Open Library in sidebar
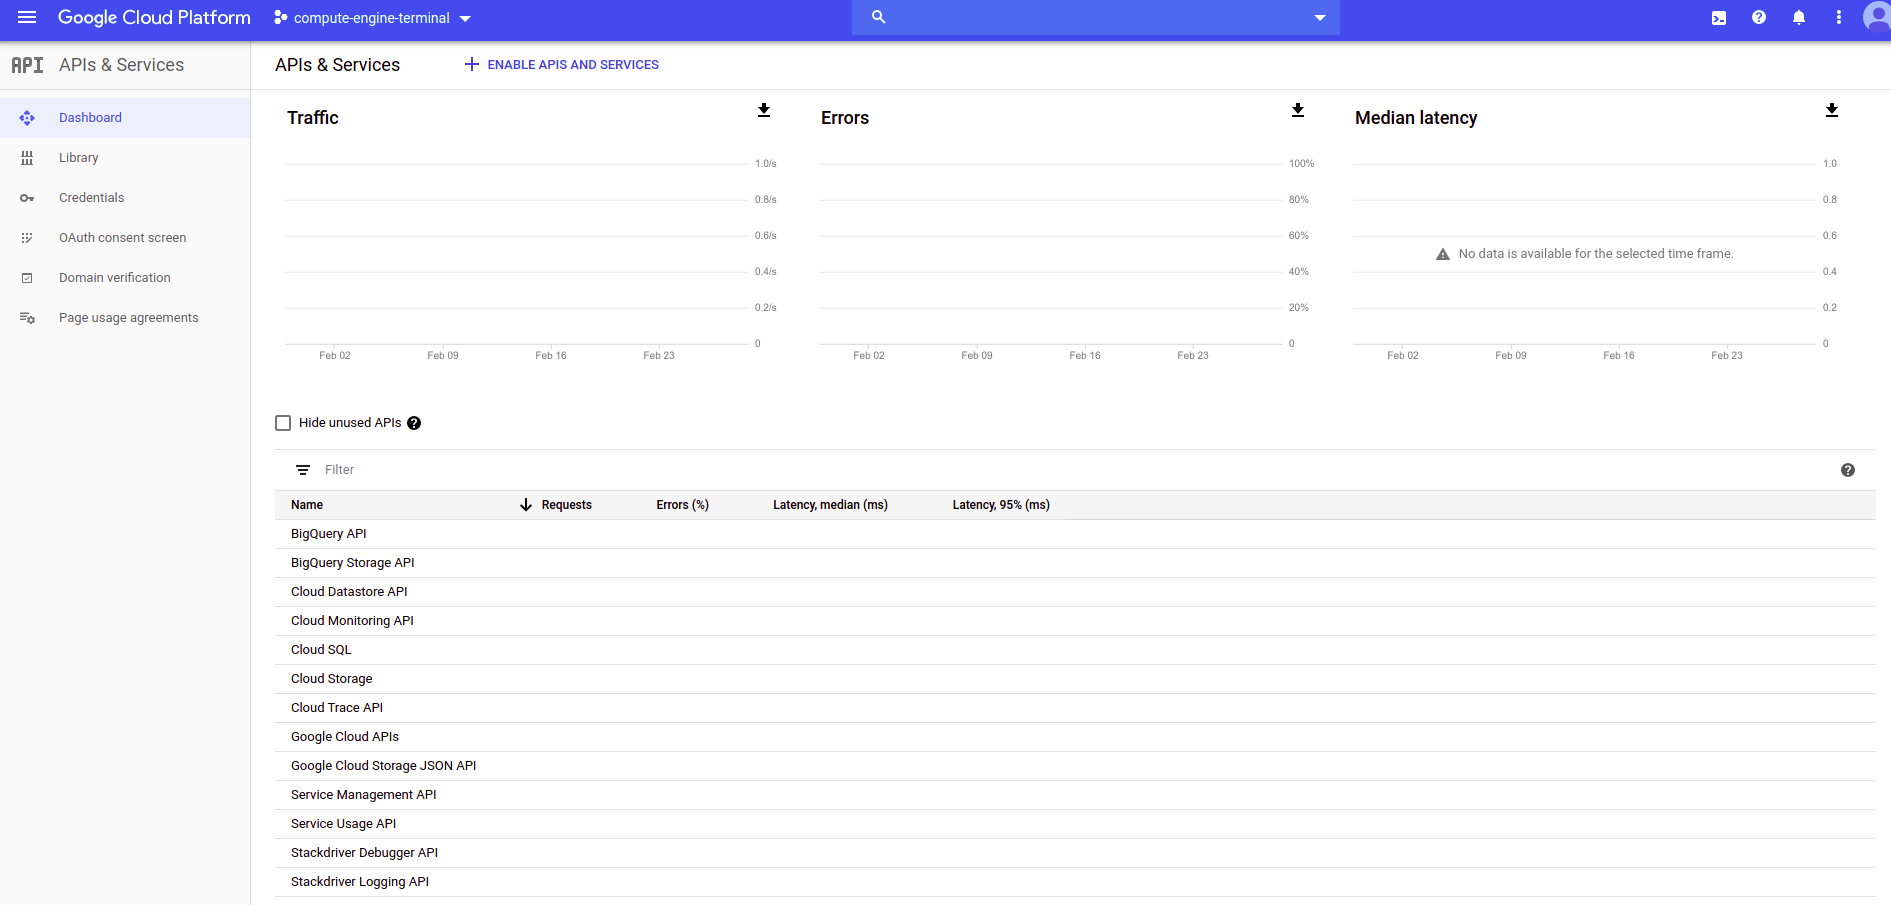This screenshot has height=905, width=1891. (125, 158)
